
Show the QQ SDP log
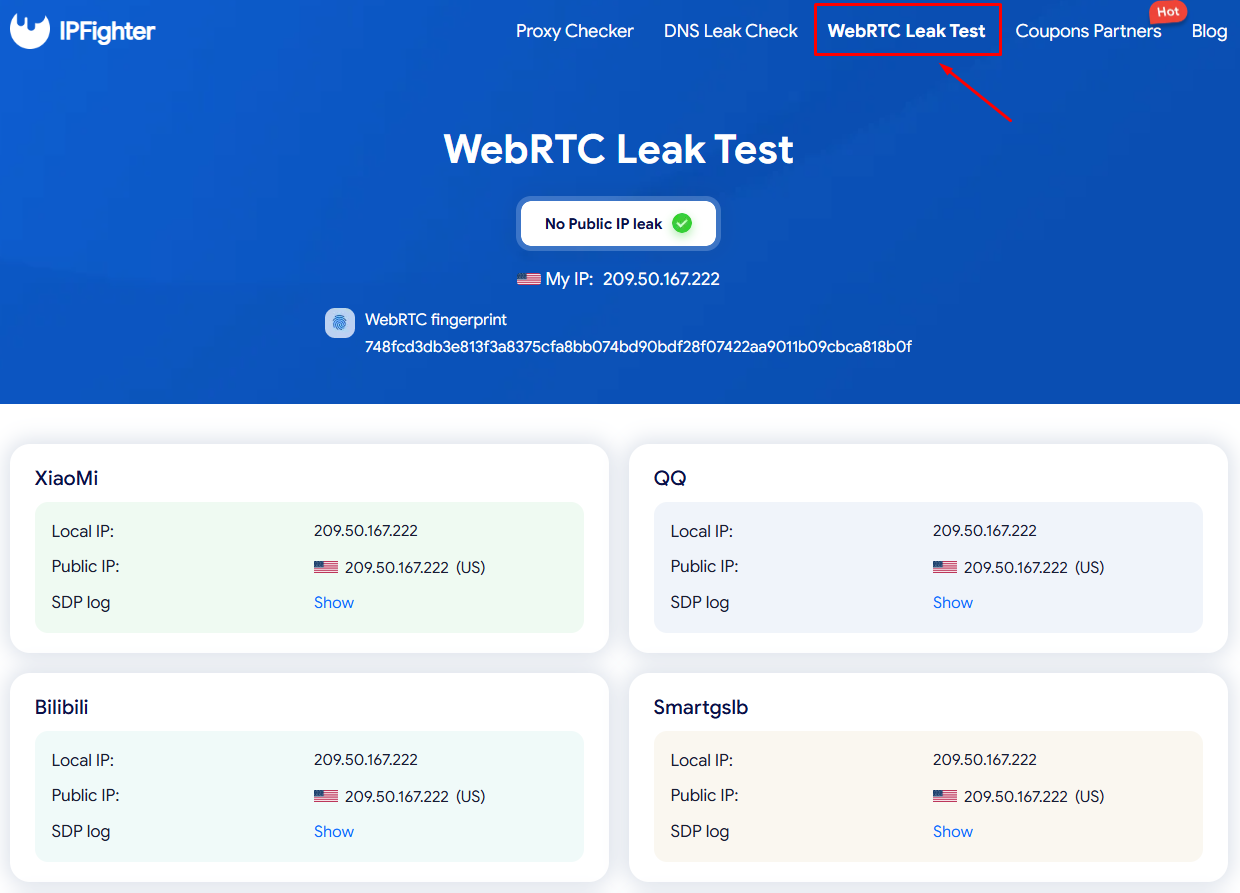(953, 603)
